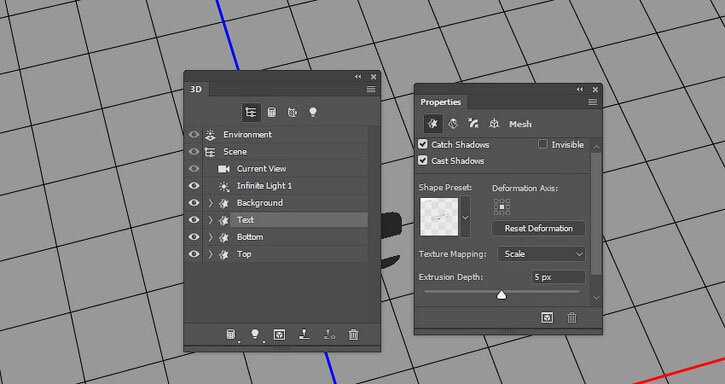This screenshot has width=725, height=384.
Task: Open the Coordinates properties icon
Action: (494, 124)
